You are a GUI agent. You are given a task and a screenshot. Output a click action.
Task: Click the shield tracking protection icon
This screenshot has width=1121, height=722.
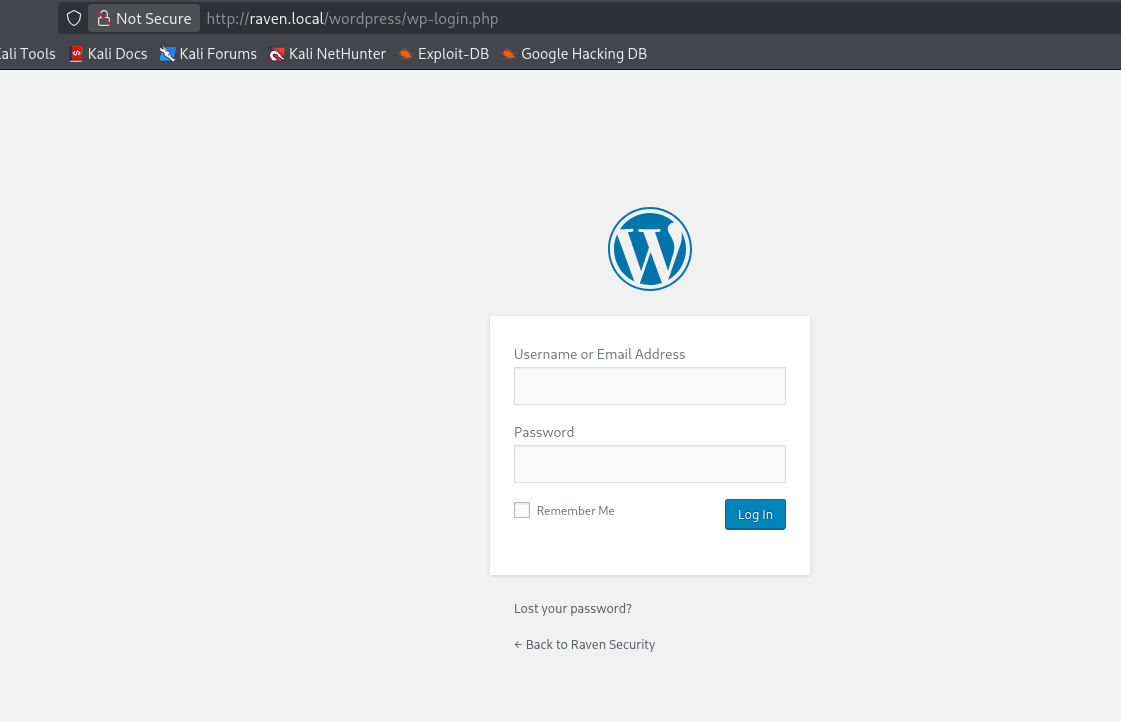pos(73,17)
